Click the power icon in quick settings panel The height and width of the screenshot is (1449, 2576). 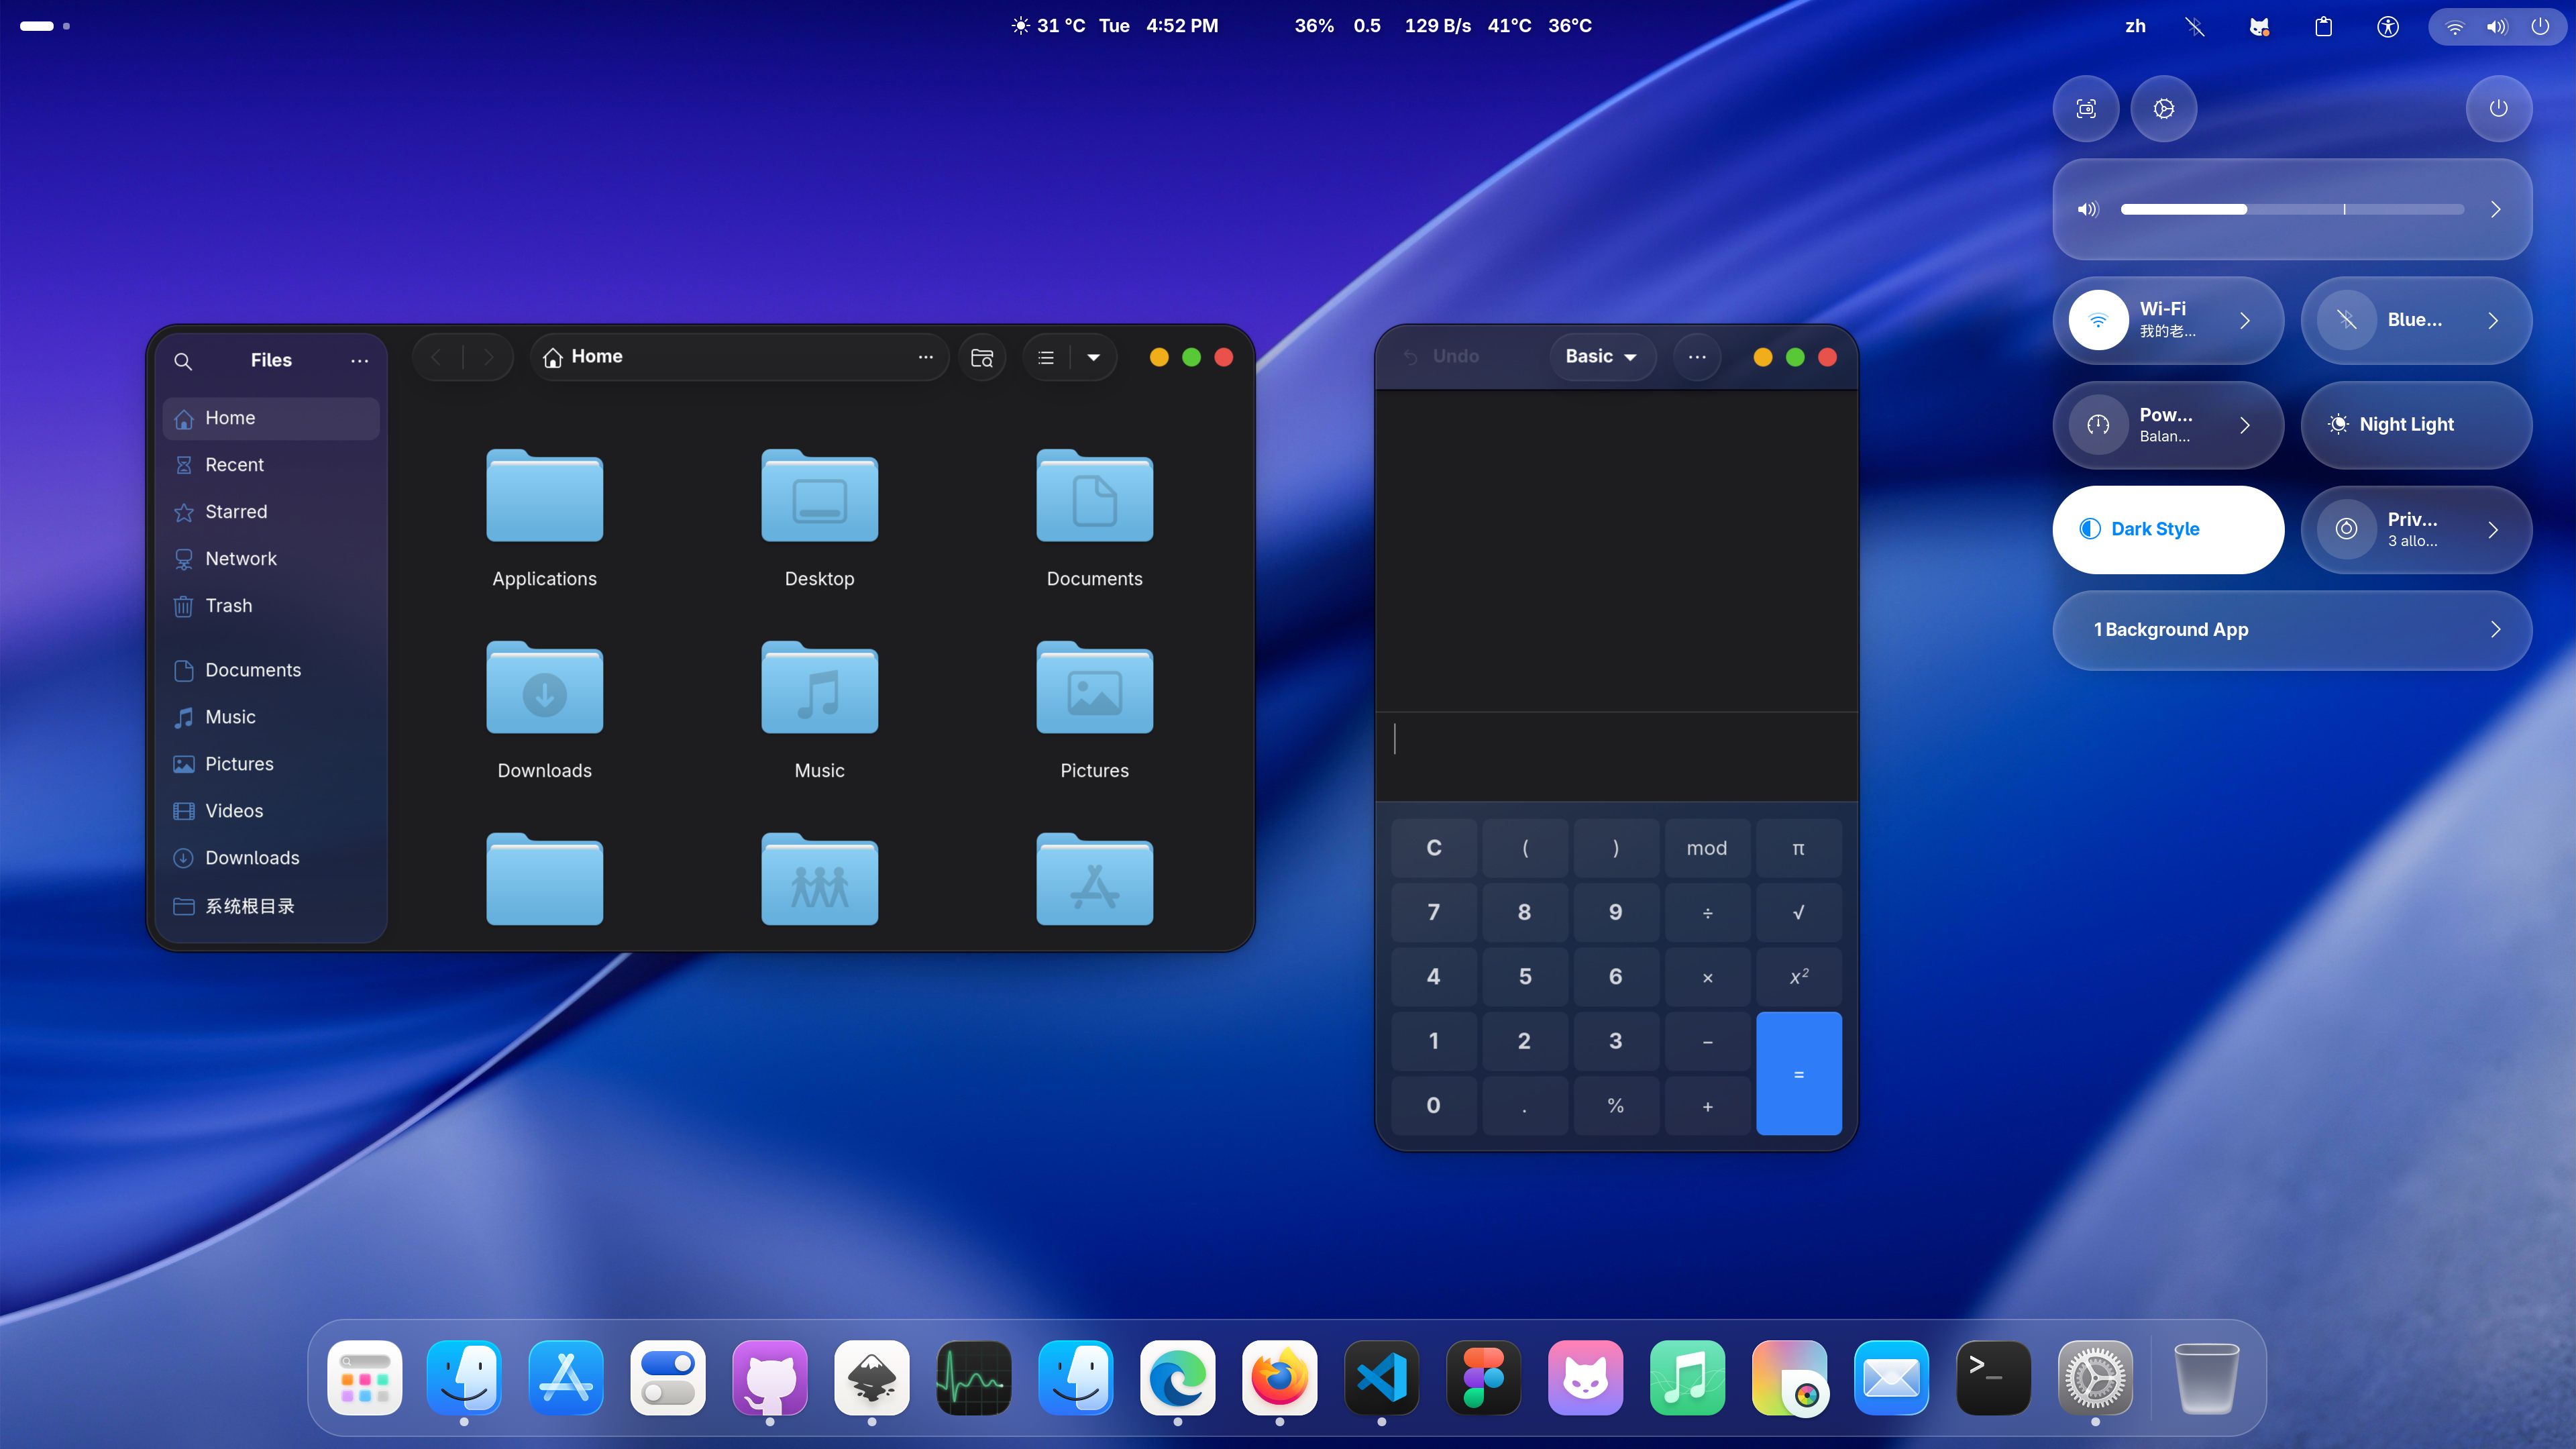[2499, 109]
